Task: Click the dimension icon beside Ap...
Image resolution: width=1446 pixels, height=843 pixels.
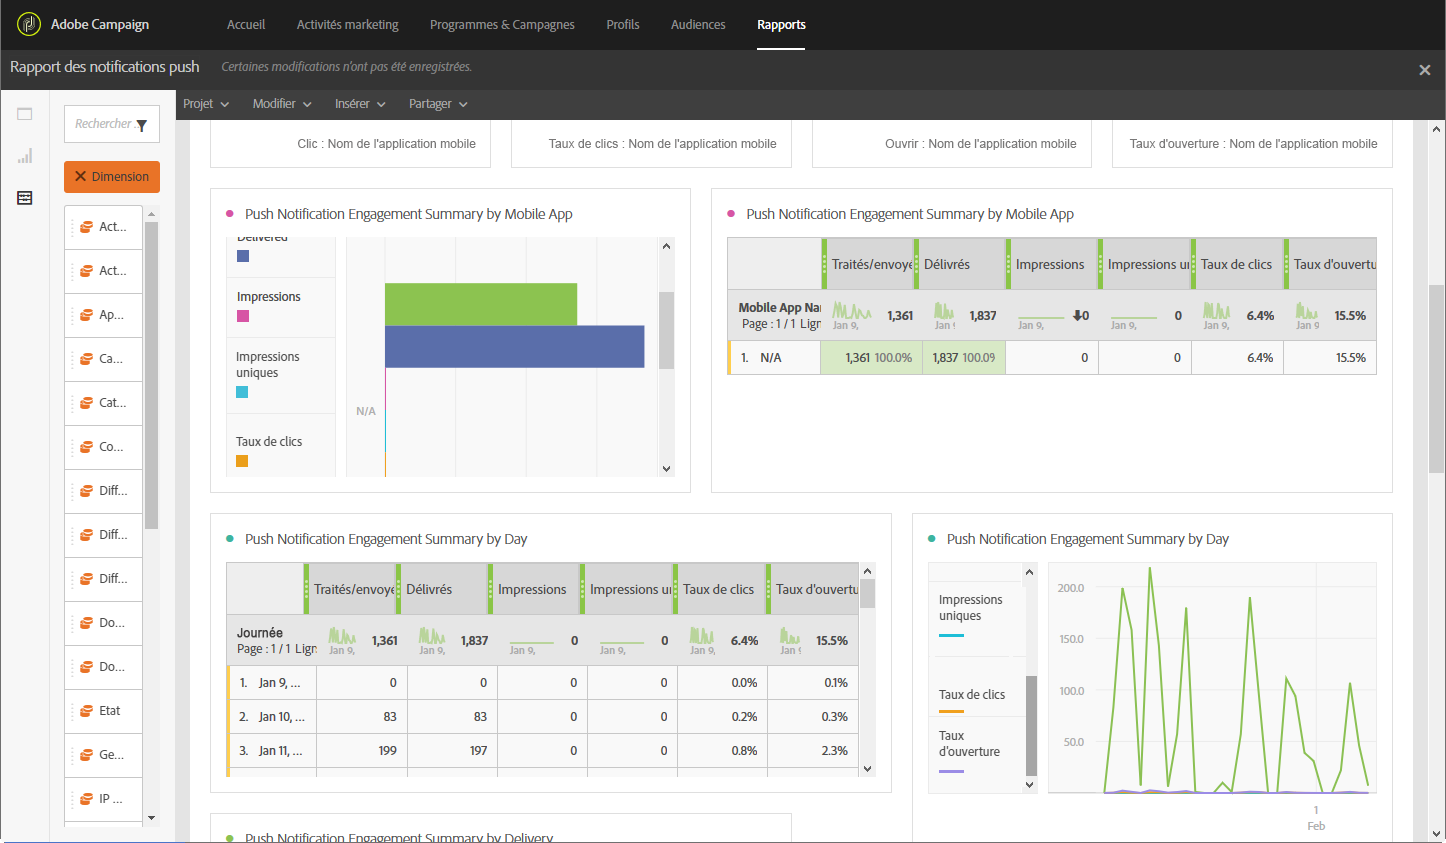Action: click(x=87, y=315)
